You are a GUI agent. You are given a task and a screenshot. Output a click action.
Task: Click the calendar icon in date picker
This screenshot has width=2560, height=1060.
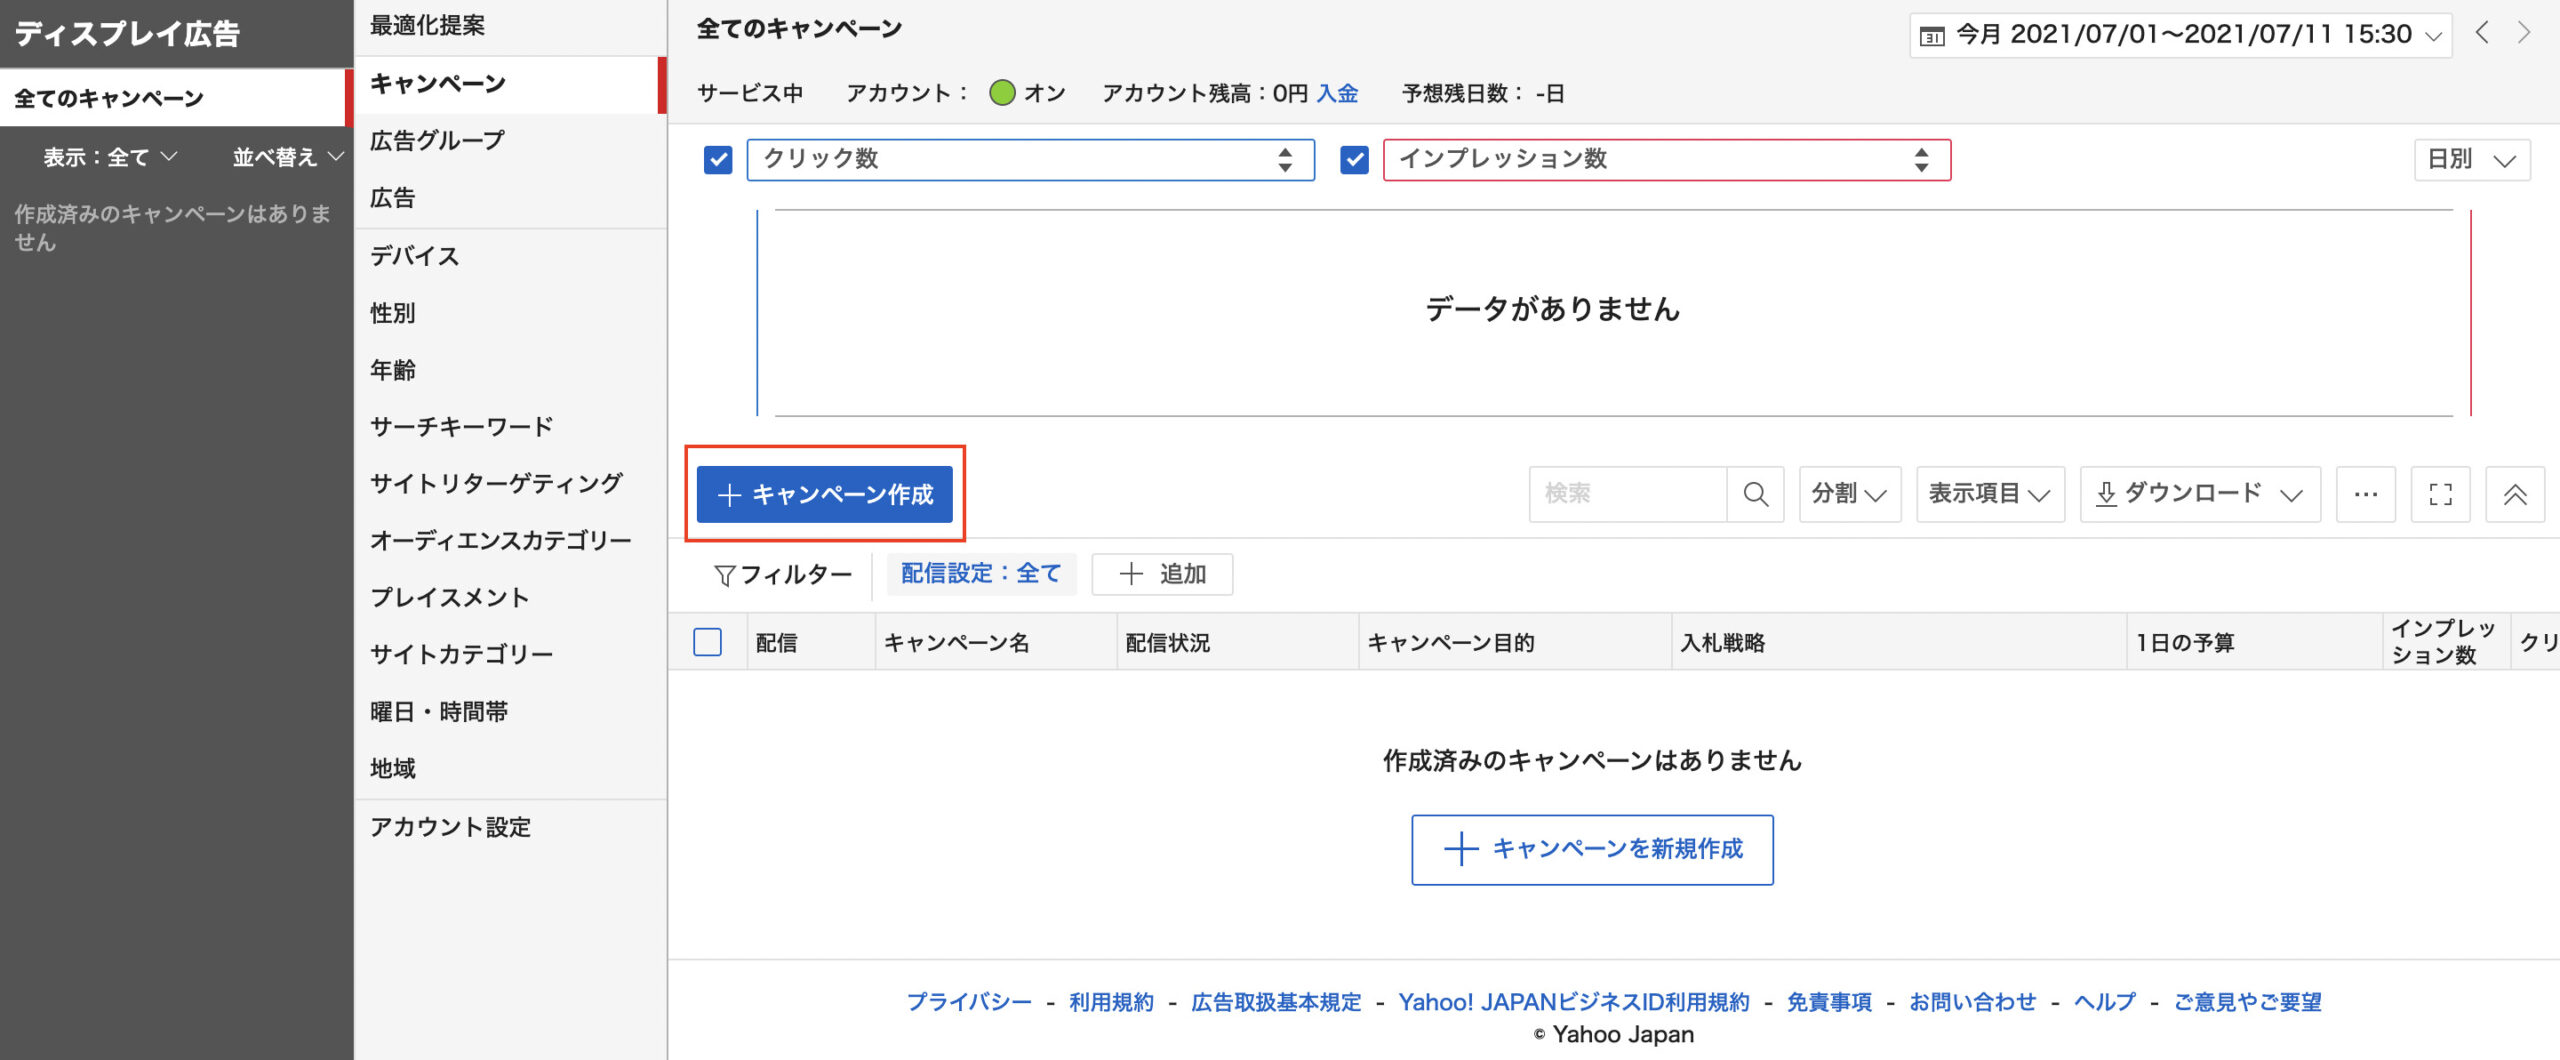[x=1932, y=36]
